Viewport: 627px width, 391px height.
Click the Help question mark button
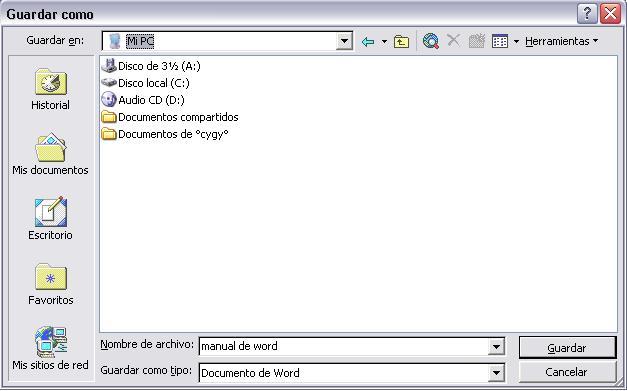(x=587, y=14)
